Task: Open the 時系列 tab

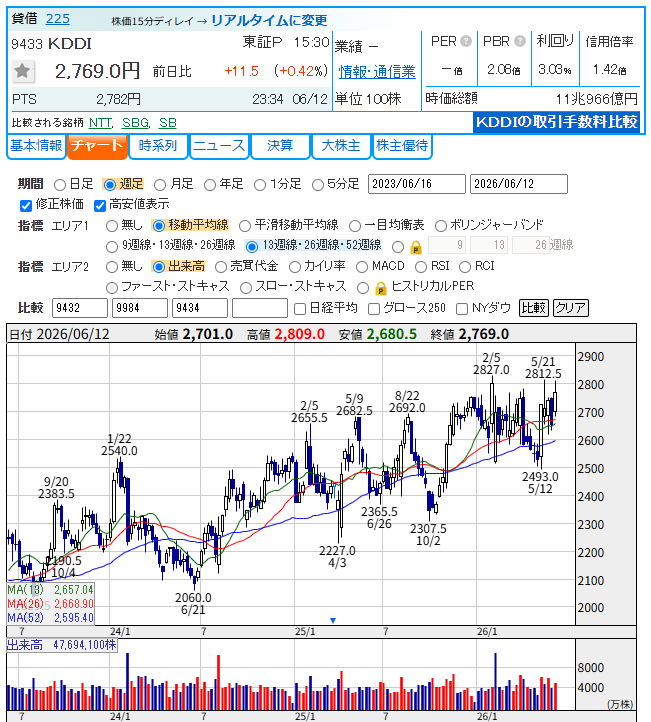Action: click(x=158, y=146)
